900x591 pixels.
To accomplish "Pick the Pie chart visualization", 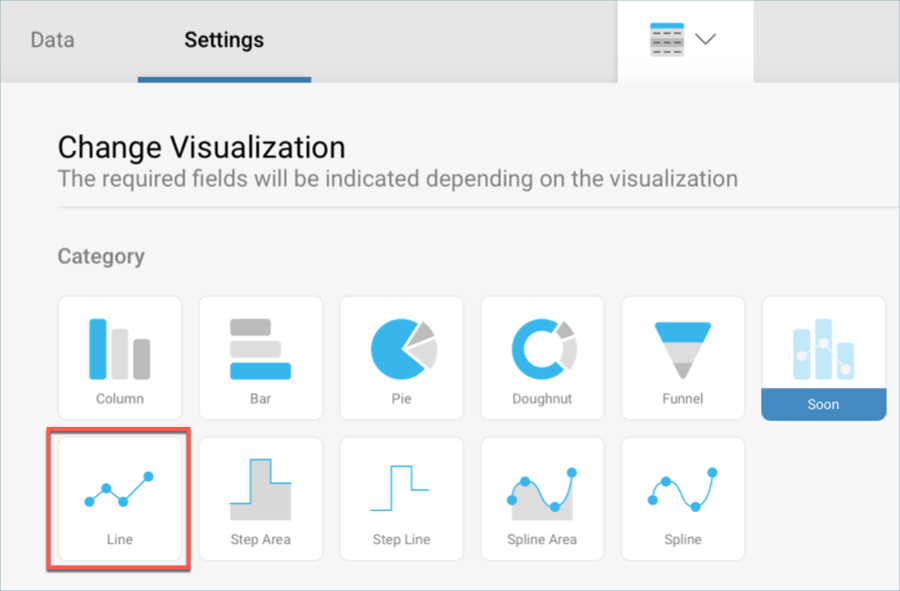I will [402, 357].
